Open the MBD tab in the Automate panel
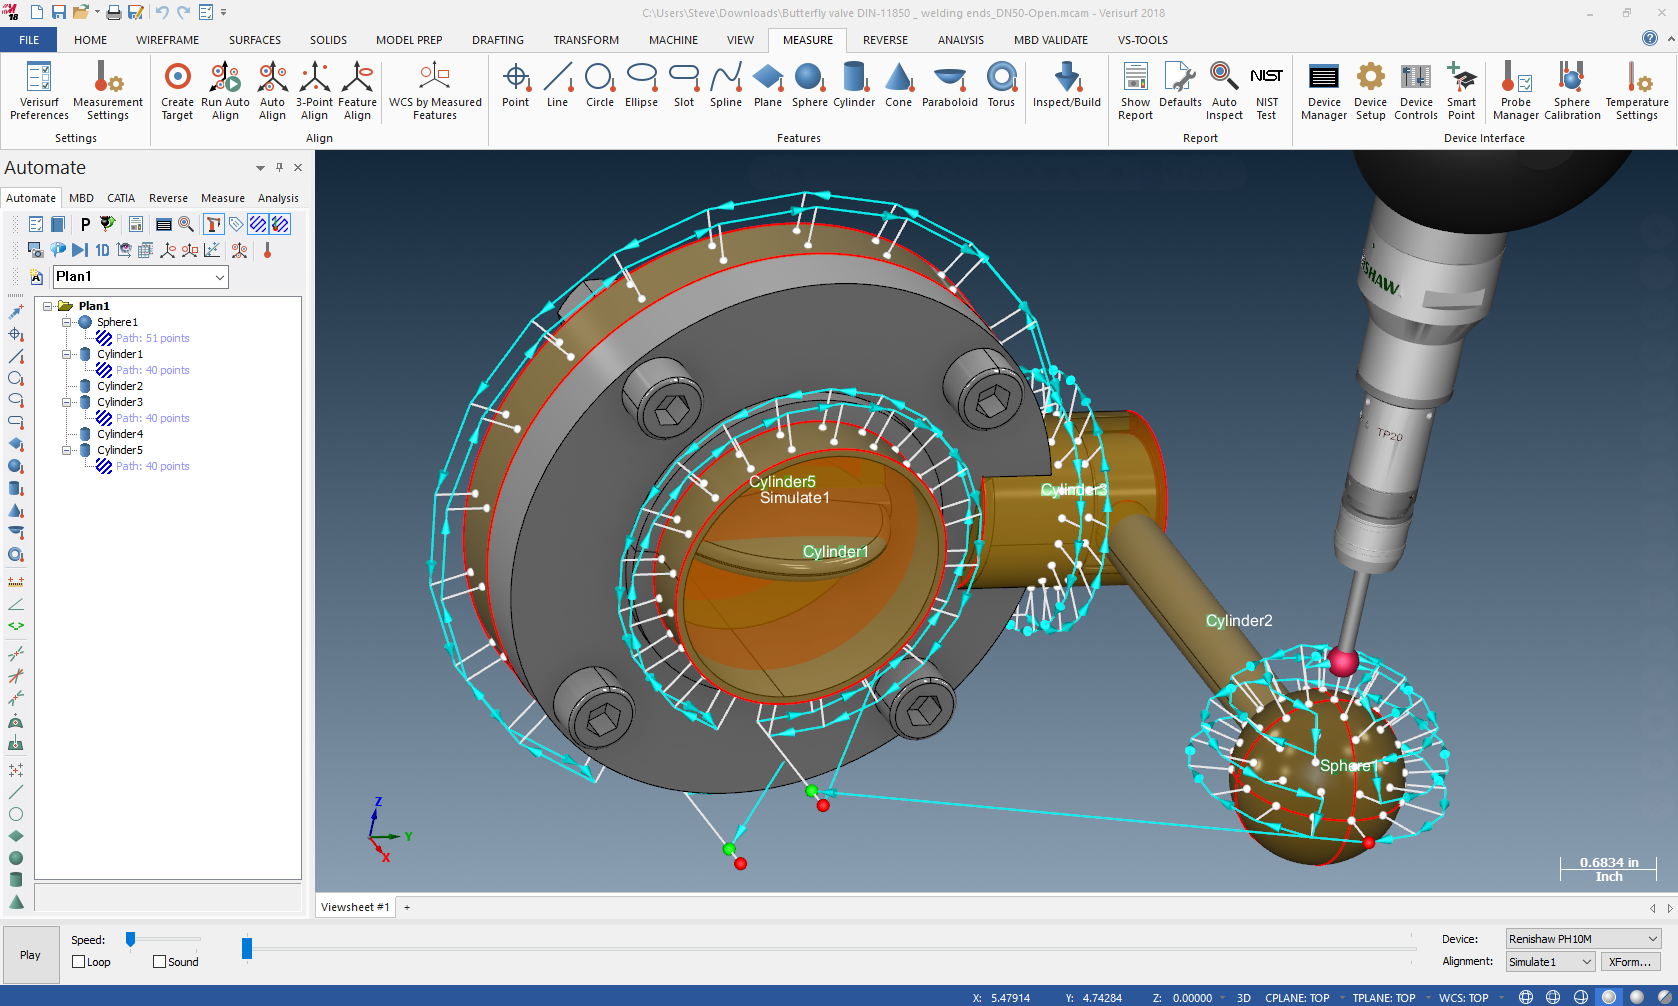 pyautogui.click(x=80, y=198)
